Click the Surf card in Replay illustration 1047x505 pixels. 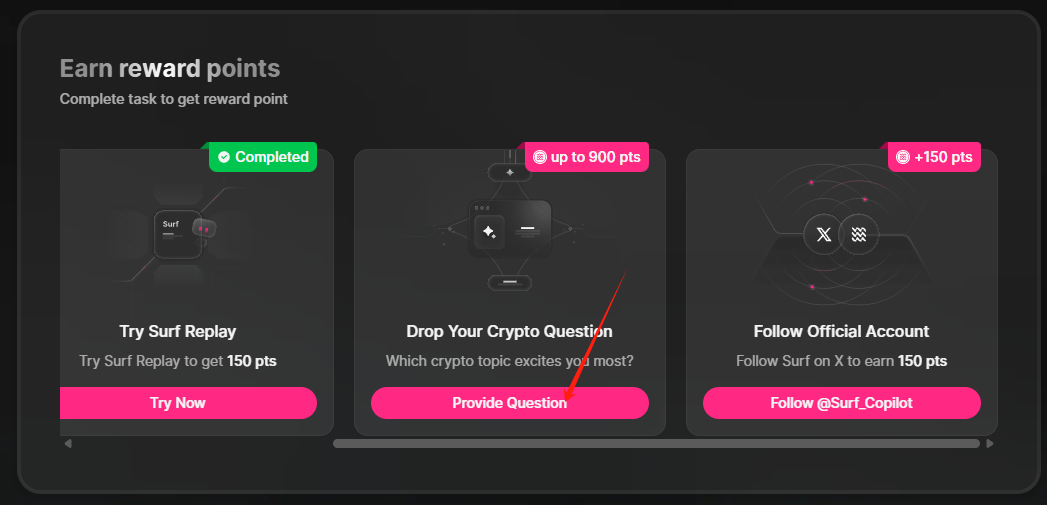click(x=178, y=234)
